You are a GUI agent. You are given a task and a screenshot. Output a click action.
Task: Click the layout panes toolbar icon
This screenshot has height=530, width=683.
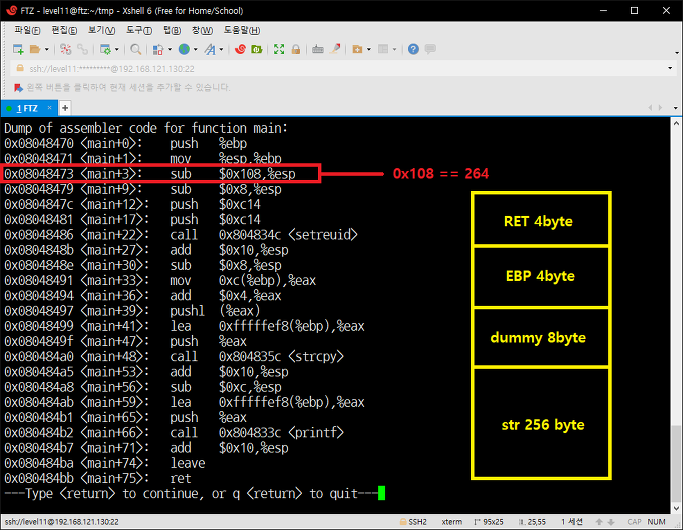click(x=383, y=49)
